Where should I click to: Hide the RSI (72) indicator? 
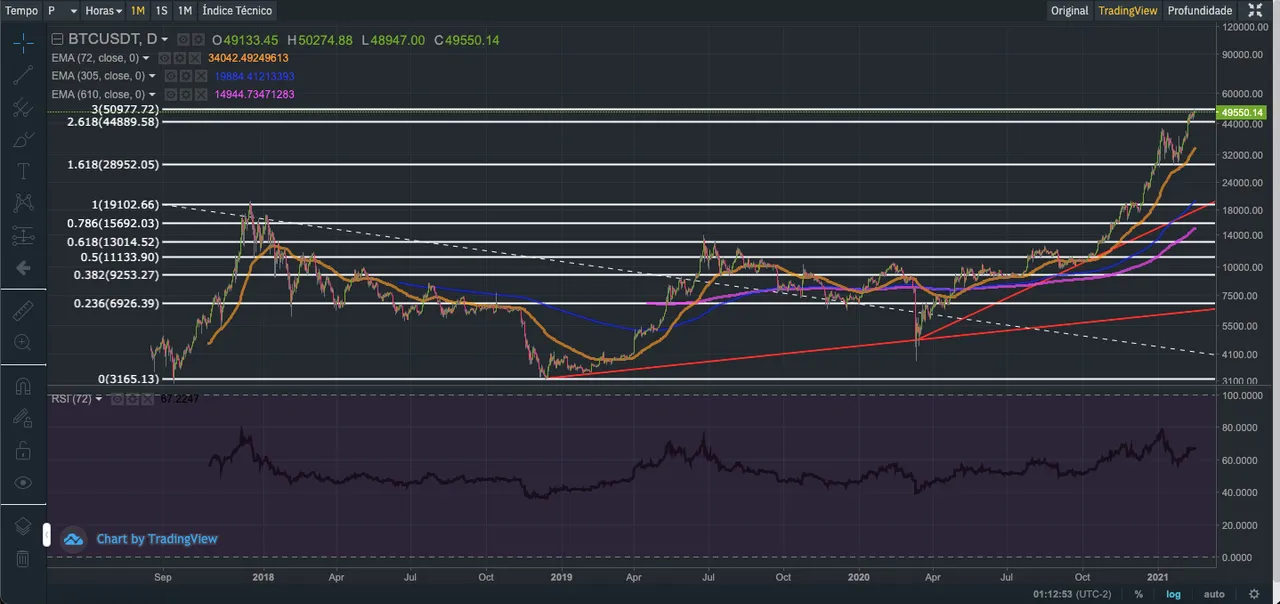tap(117, 399)
